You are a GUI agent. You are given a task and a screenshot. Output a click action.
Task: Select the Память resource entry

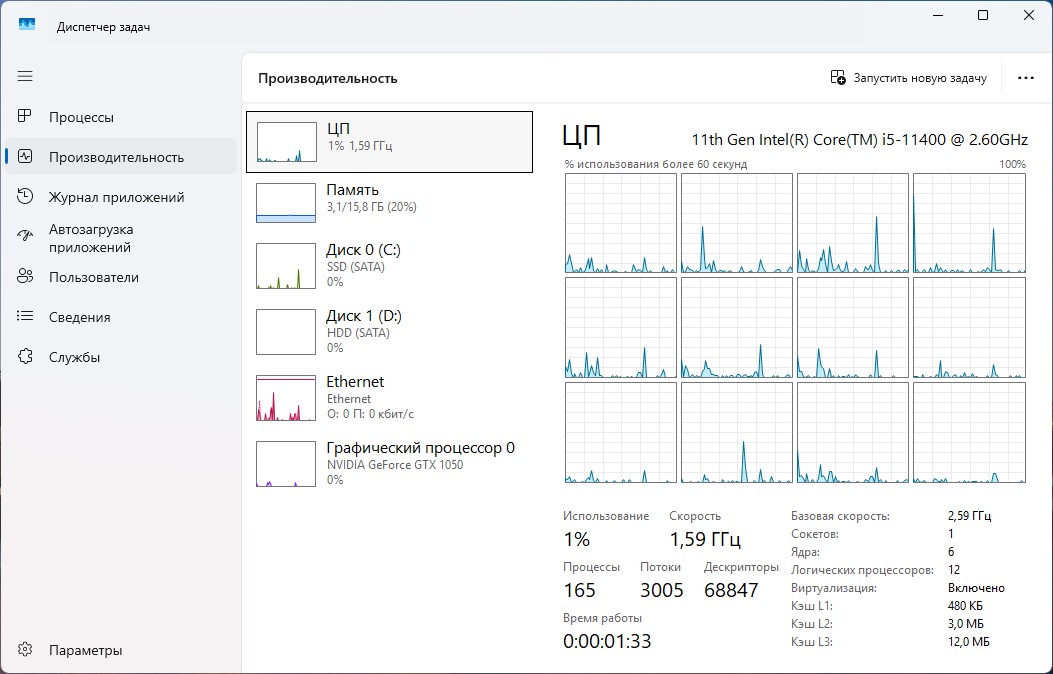(390, 203)
